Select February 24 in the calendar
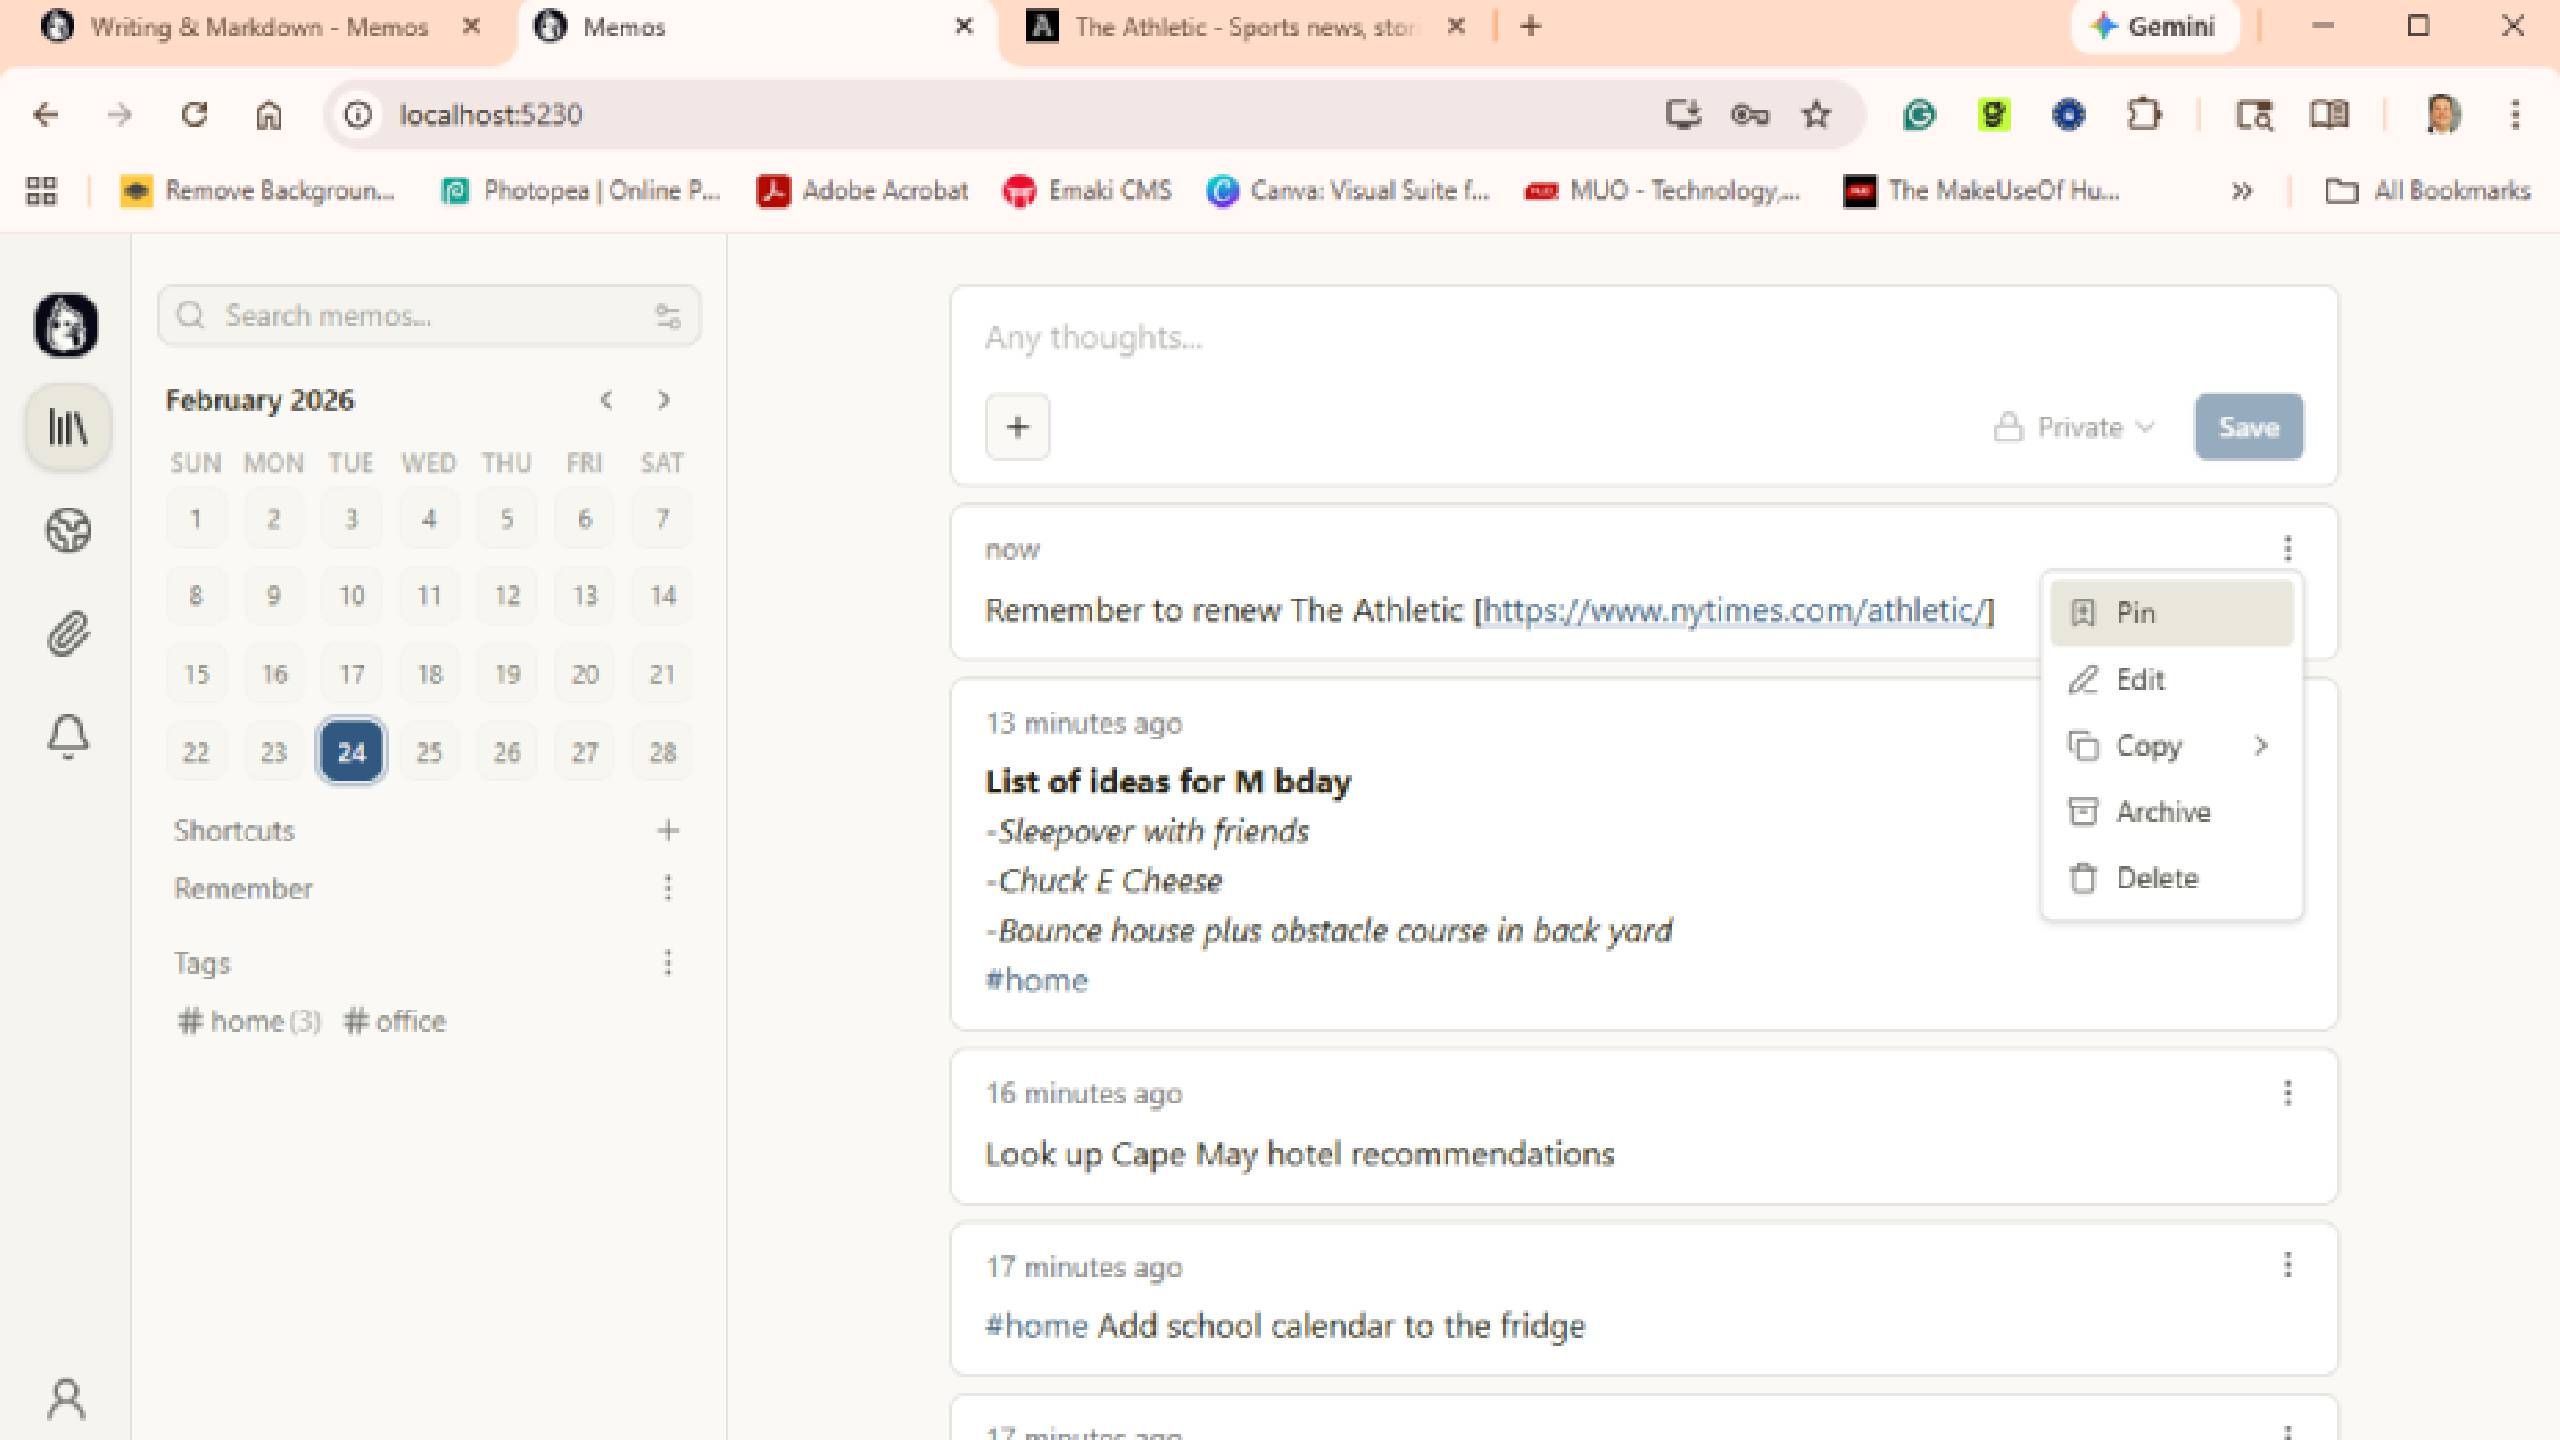The image size is (2560, 1440). 351,752
